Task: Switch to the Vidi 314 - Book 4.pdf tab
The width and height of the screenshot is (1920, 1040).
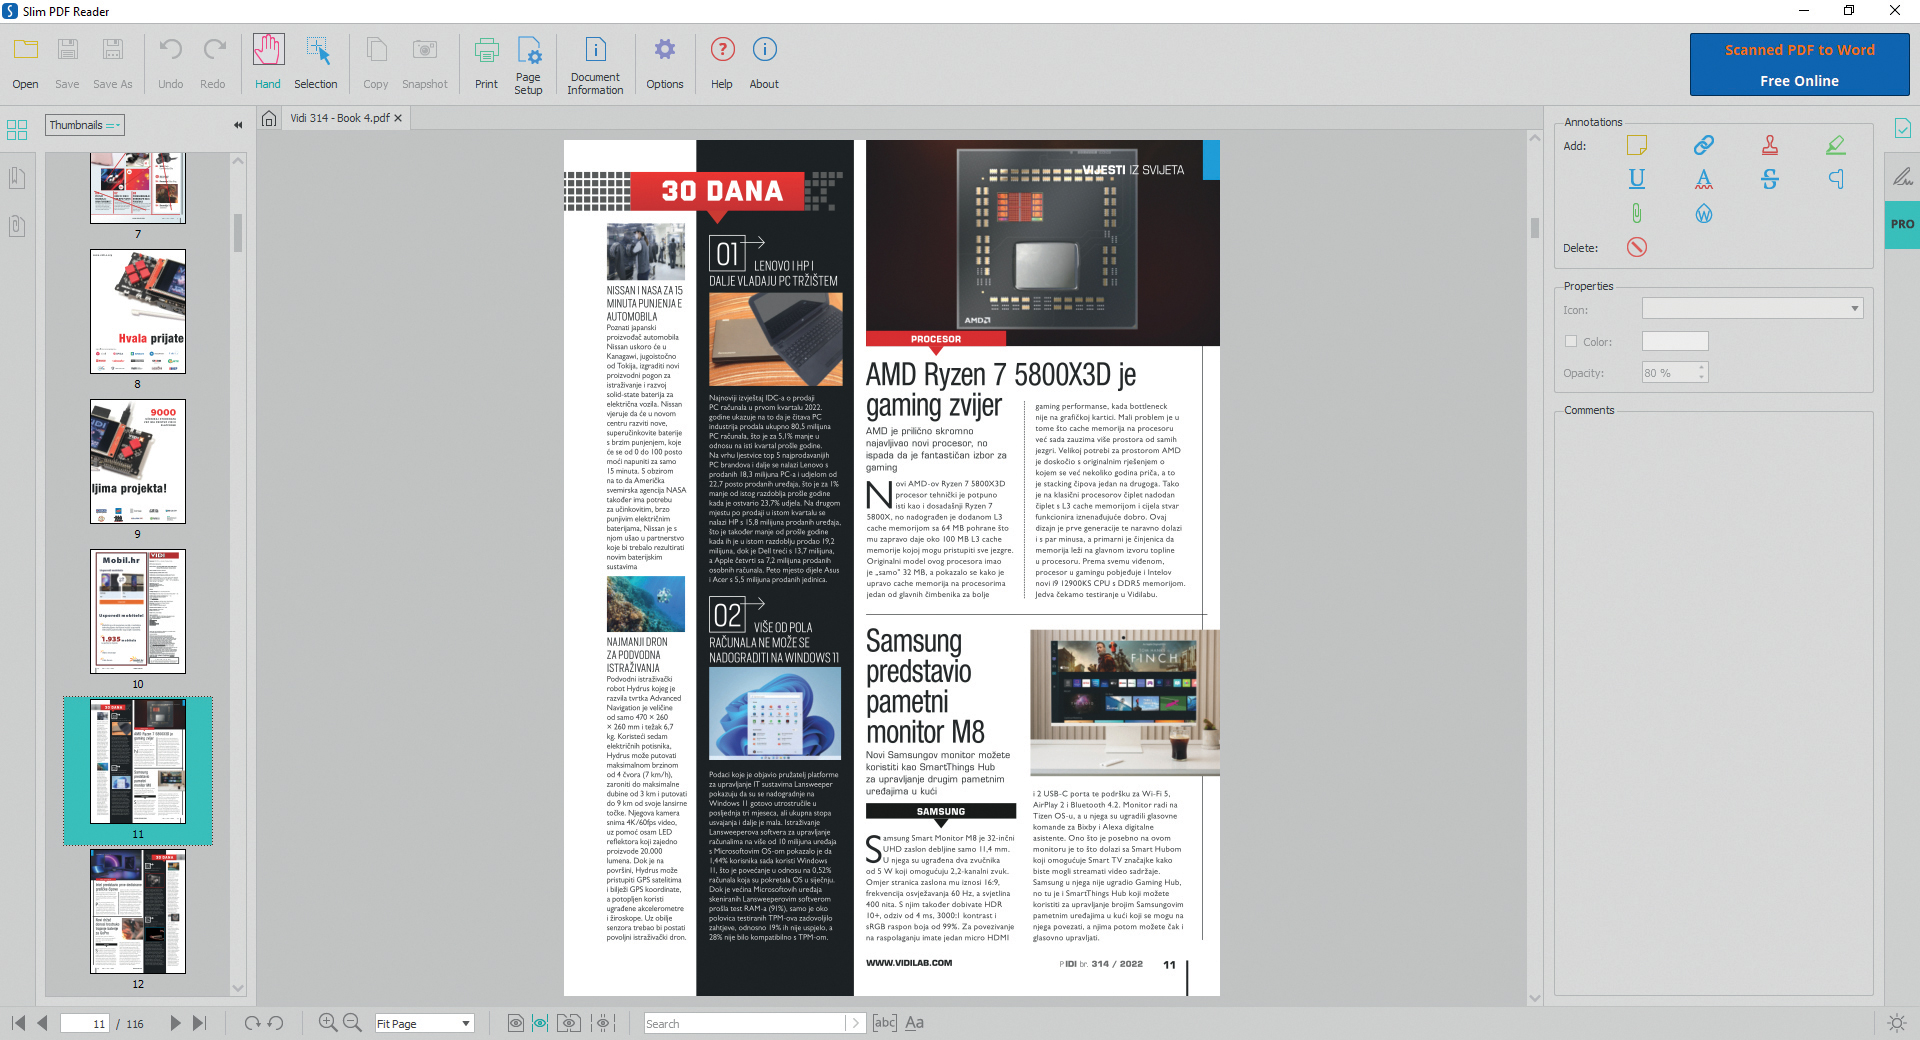Action: (340, 118)
